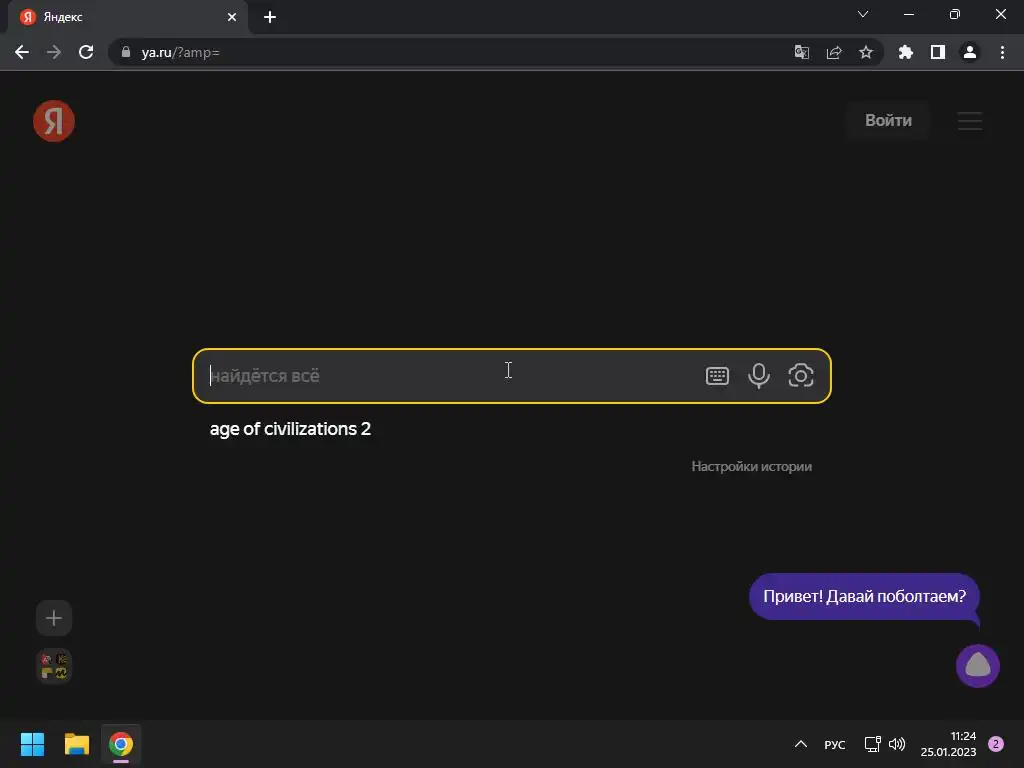Switch РУС input language
Image resolution: width=1024 pixels, height=768 pixels.
click(x=835, y=744)
